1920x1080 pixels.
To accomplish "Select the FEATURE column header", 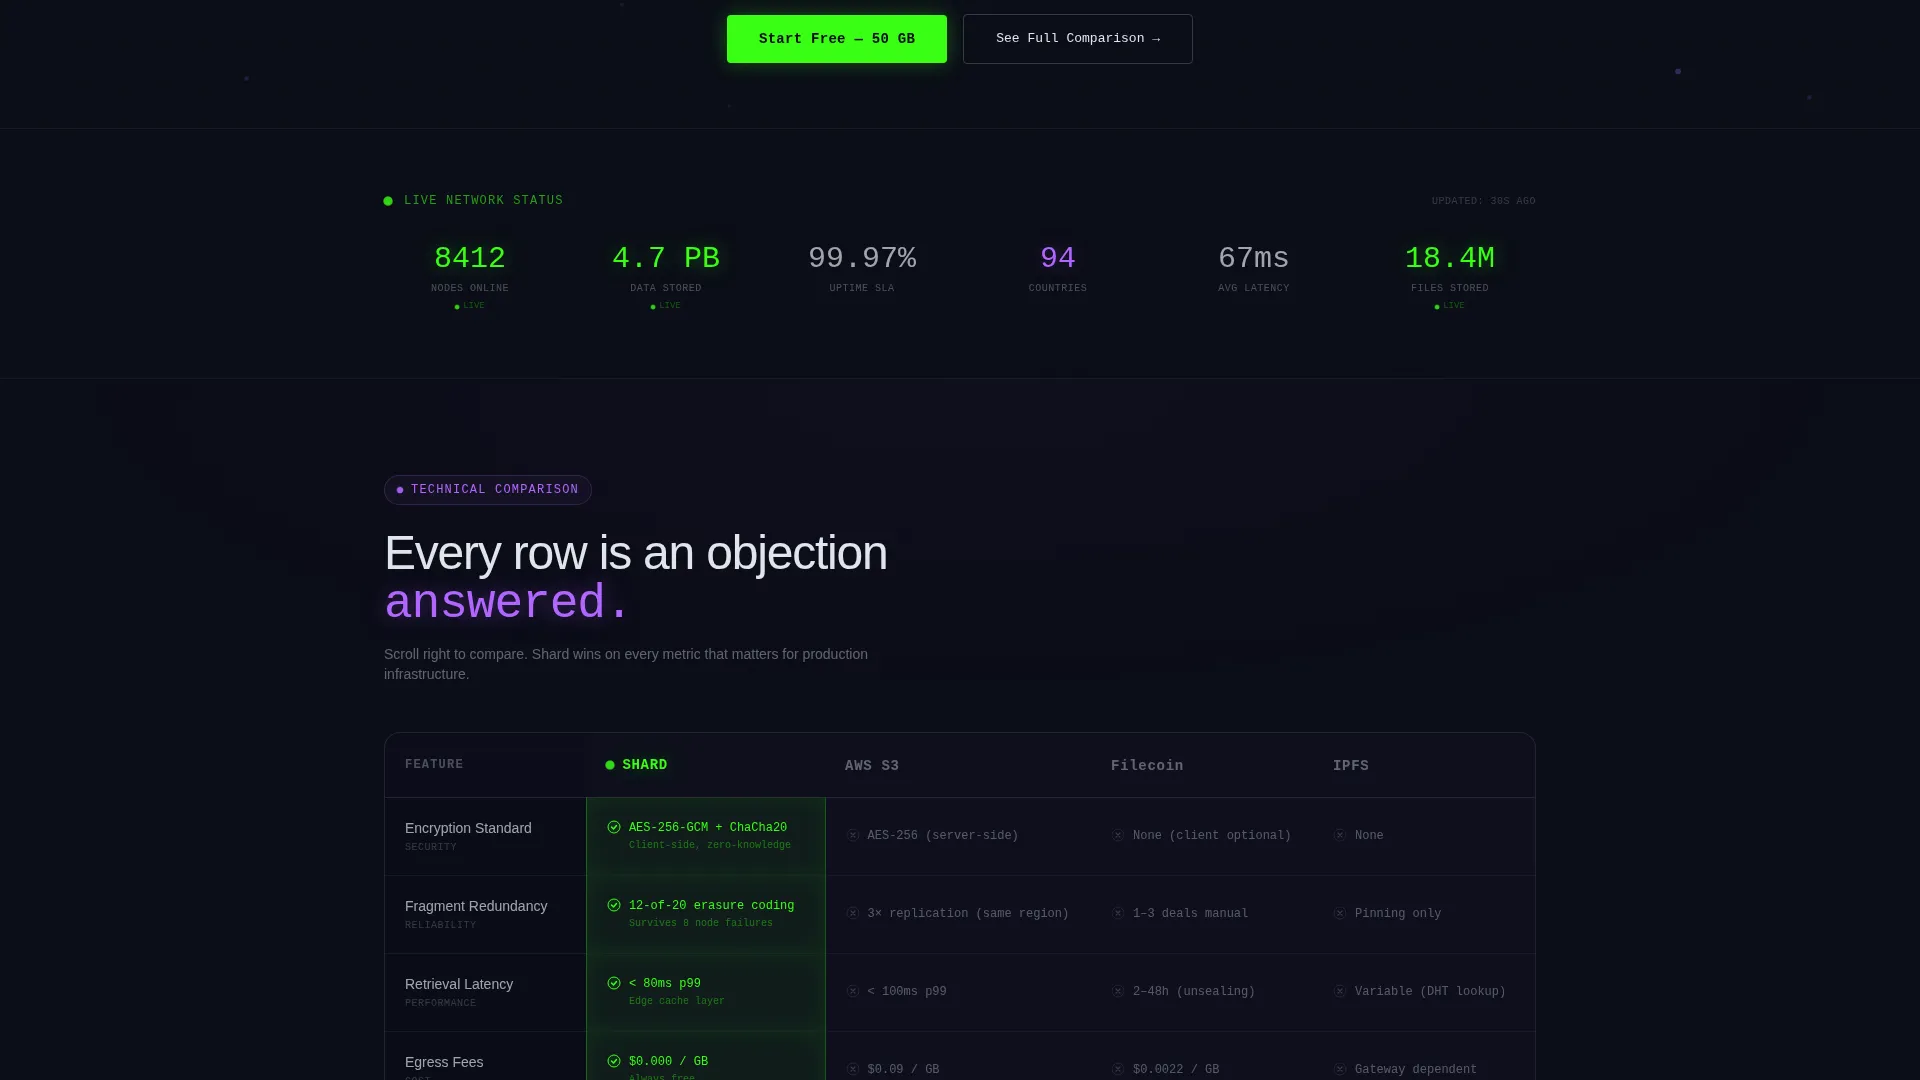I will (x=434, y=764).
